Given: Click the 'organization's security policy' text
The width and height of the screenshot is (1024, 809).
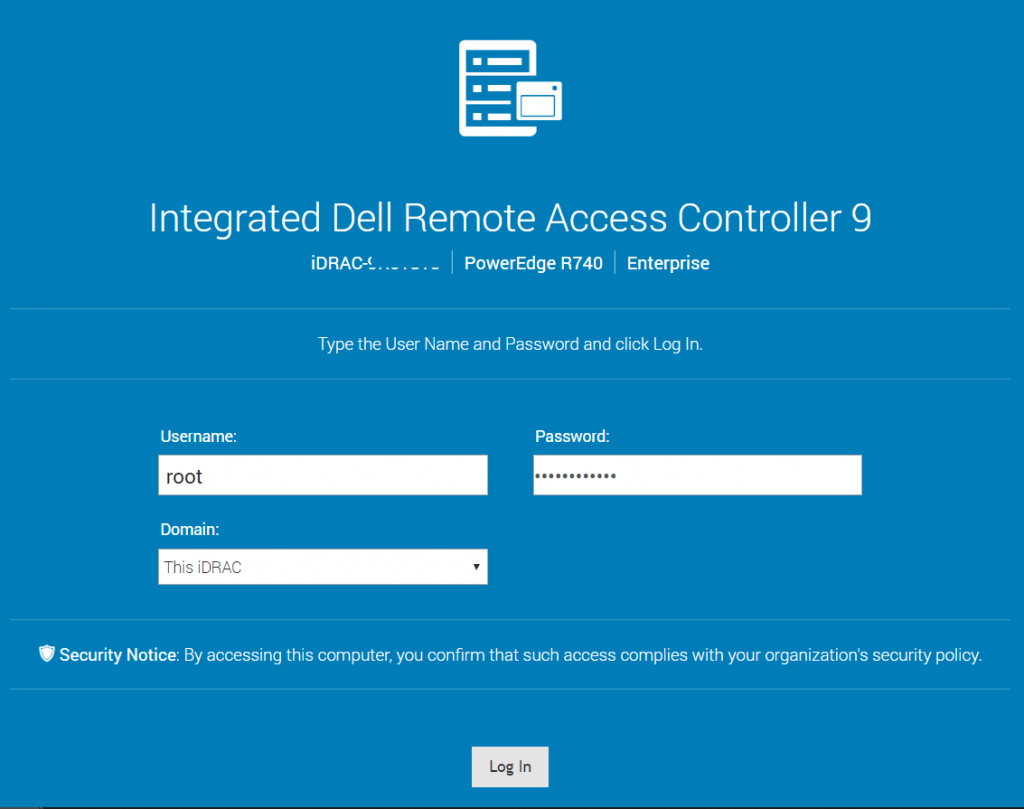Looking at the screenshot, I should [x=872, y=656].
